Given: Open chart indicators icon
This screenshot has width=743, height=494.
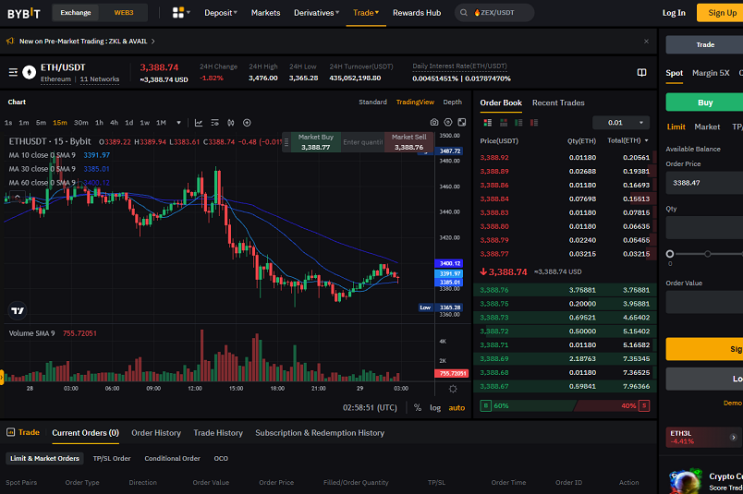Looking at the screenshot, I should (199, 123).
